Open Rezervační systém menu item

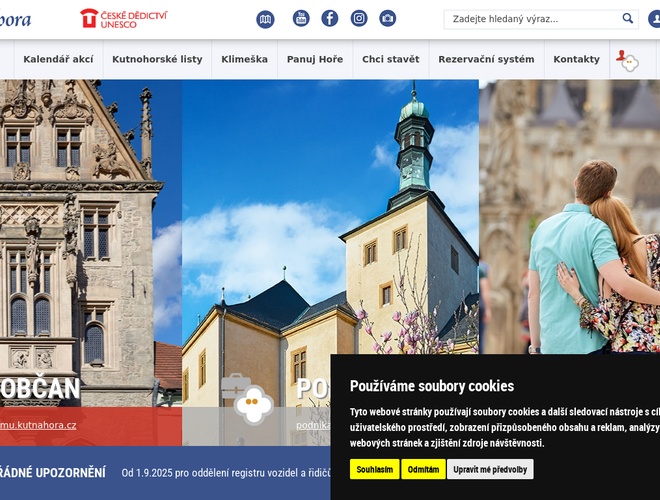[486, 60]
